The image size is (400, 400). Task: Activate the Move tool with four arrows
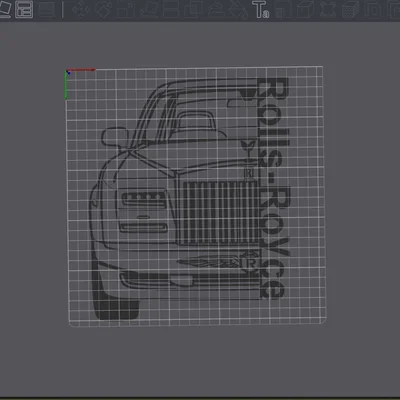(81, 9)
